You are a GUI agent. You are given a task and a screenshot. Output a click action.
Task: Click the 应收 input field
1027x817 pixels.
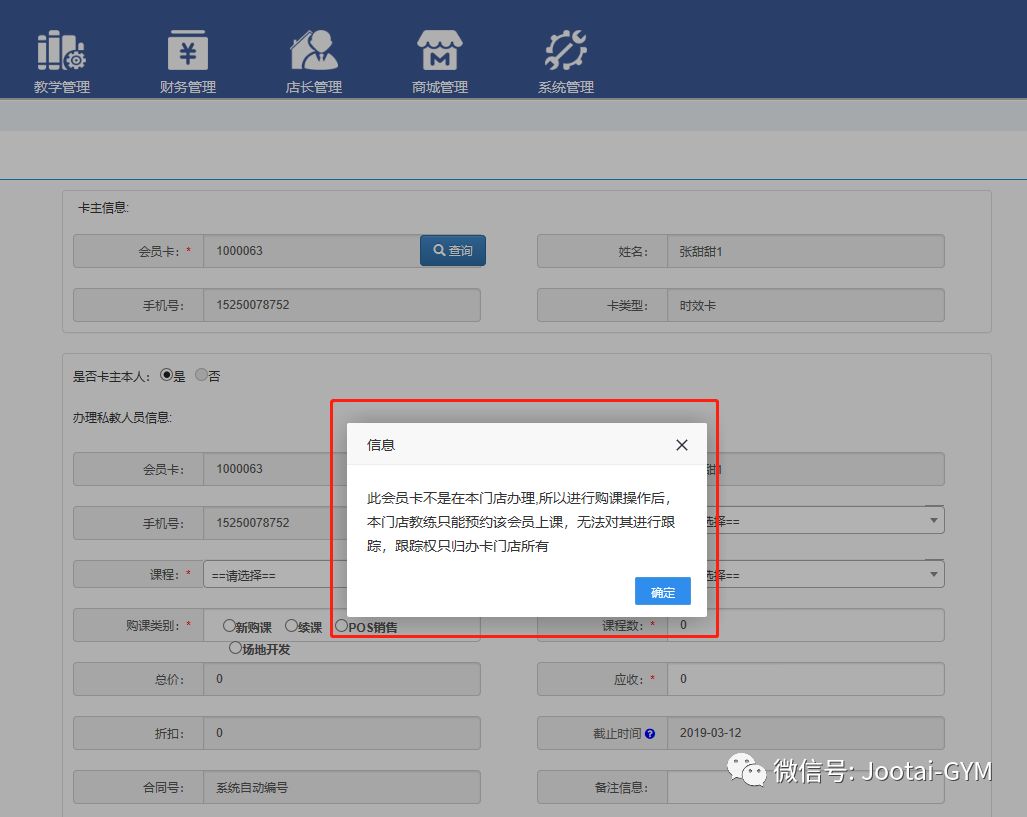tap(806, 679)
